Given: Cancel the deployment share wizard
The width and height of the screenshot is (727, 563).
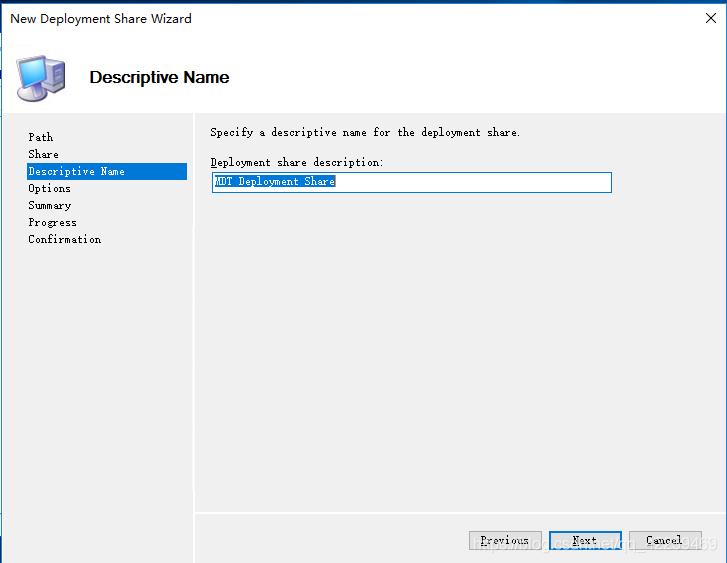Looking at the screenshot, I should pyautogui.click(x=665, y=540).
